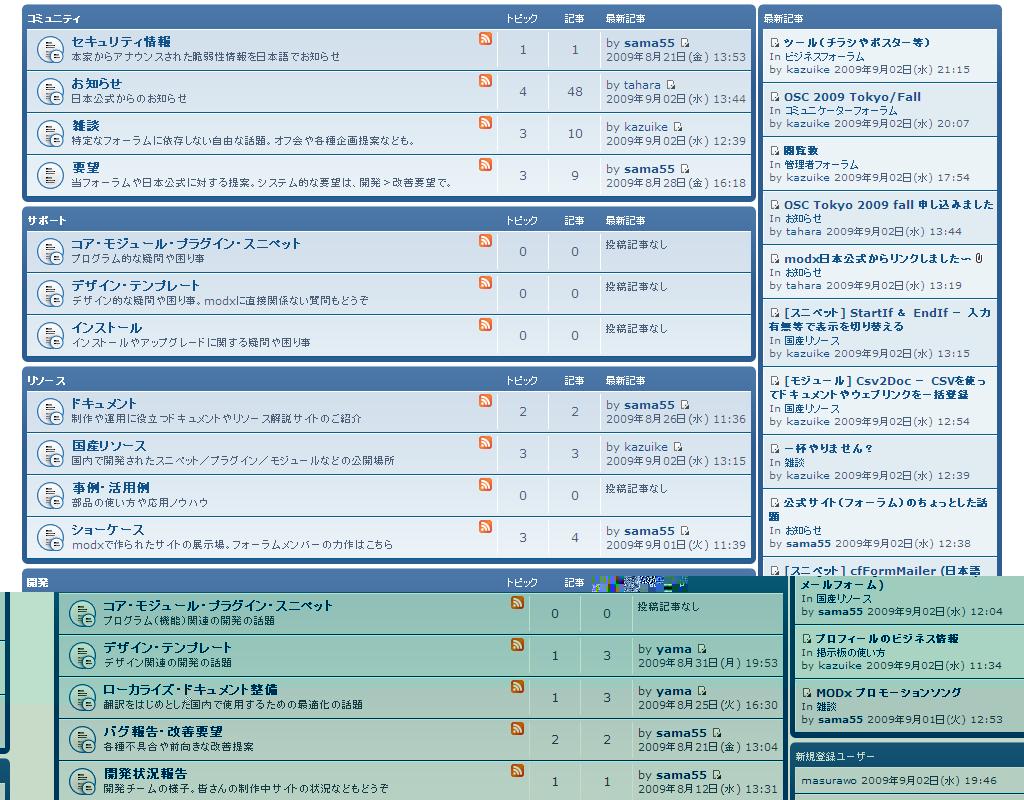
Task: Open the RSS feed for バグ報告・改善要望
Action: [x=517, y=729]
